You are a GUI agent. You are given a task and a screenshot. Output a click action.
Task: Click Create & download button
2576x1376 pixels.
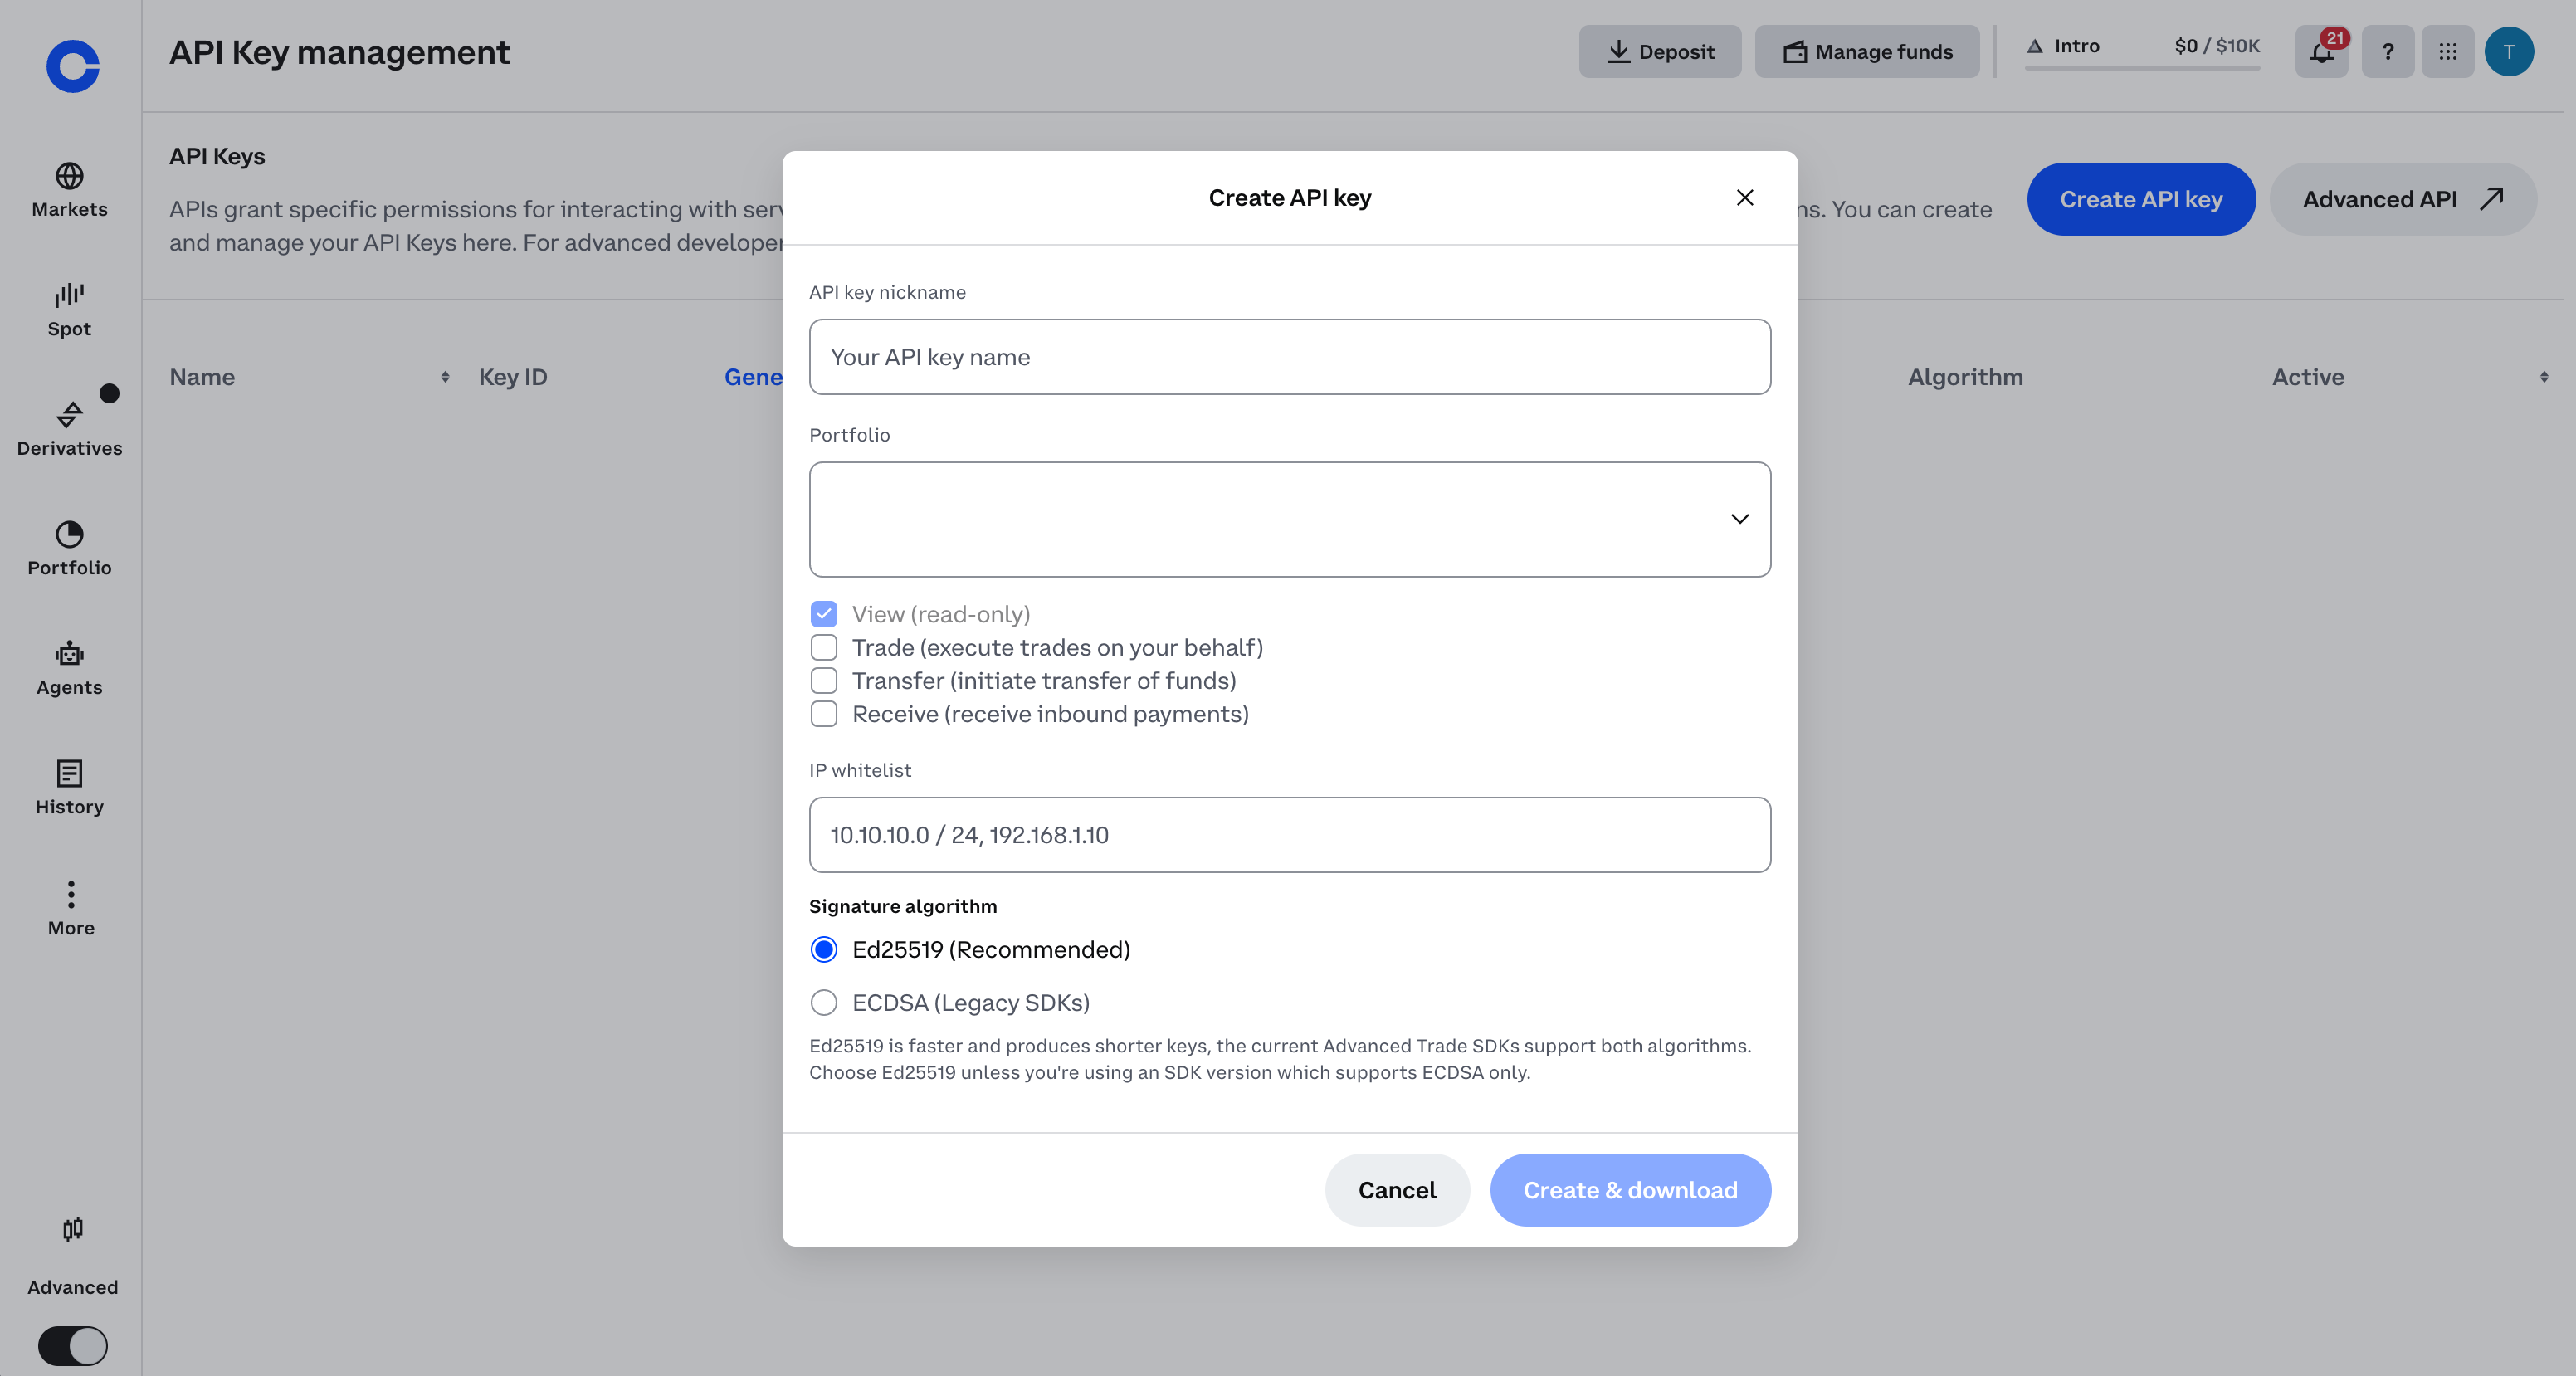click(1630, 1190)
